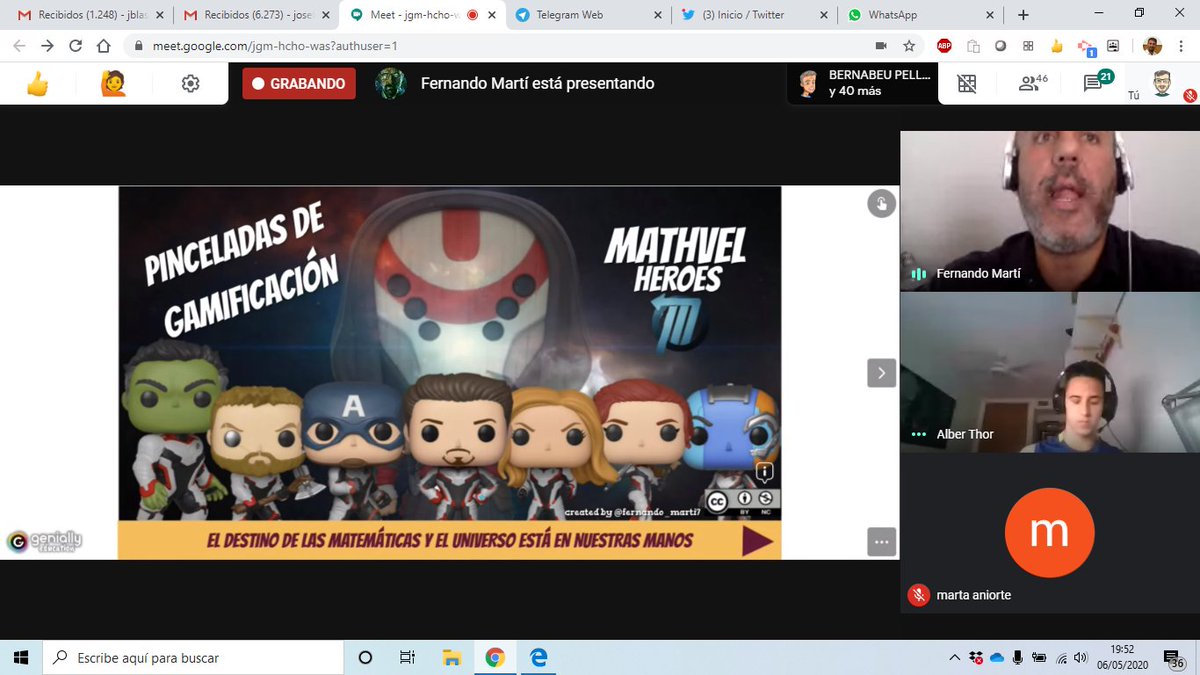Open the Wi-Fi network tray icon
This screenshot has height=675, width=1200.
[1061, 657]
